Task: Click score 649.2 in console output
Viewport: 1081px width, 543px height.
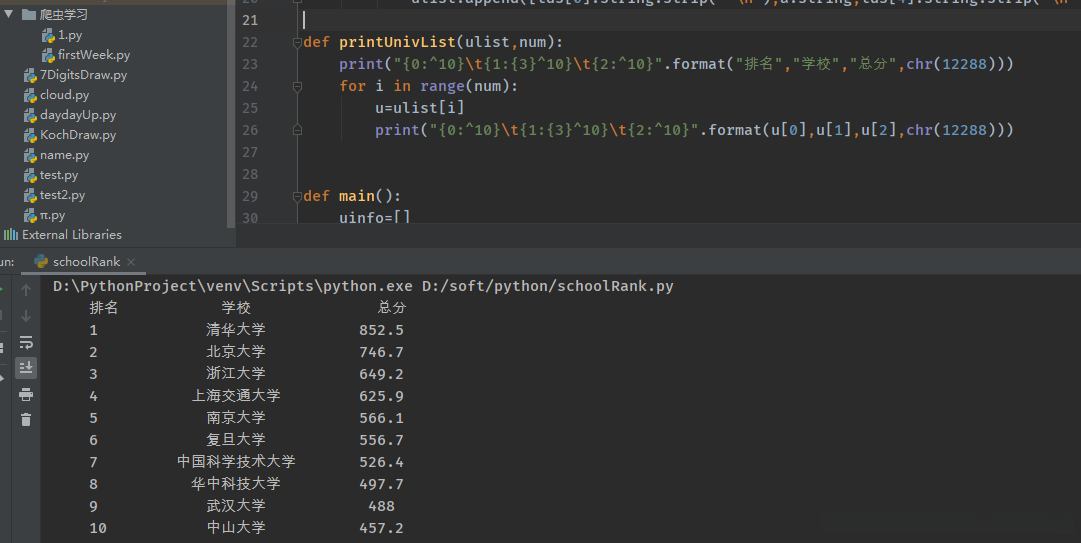Action: 381,374
